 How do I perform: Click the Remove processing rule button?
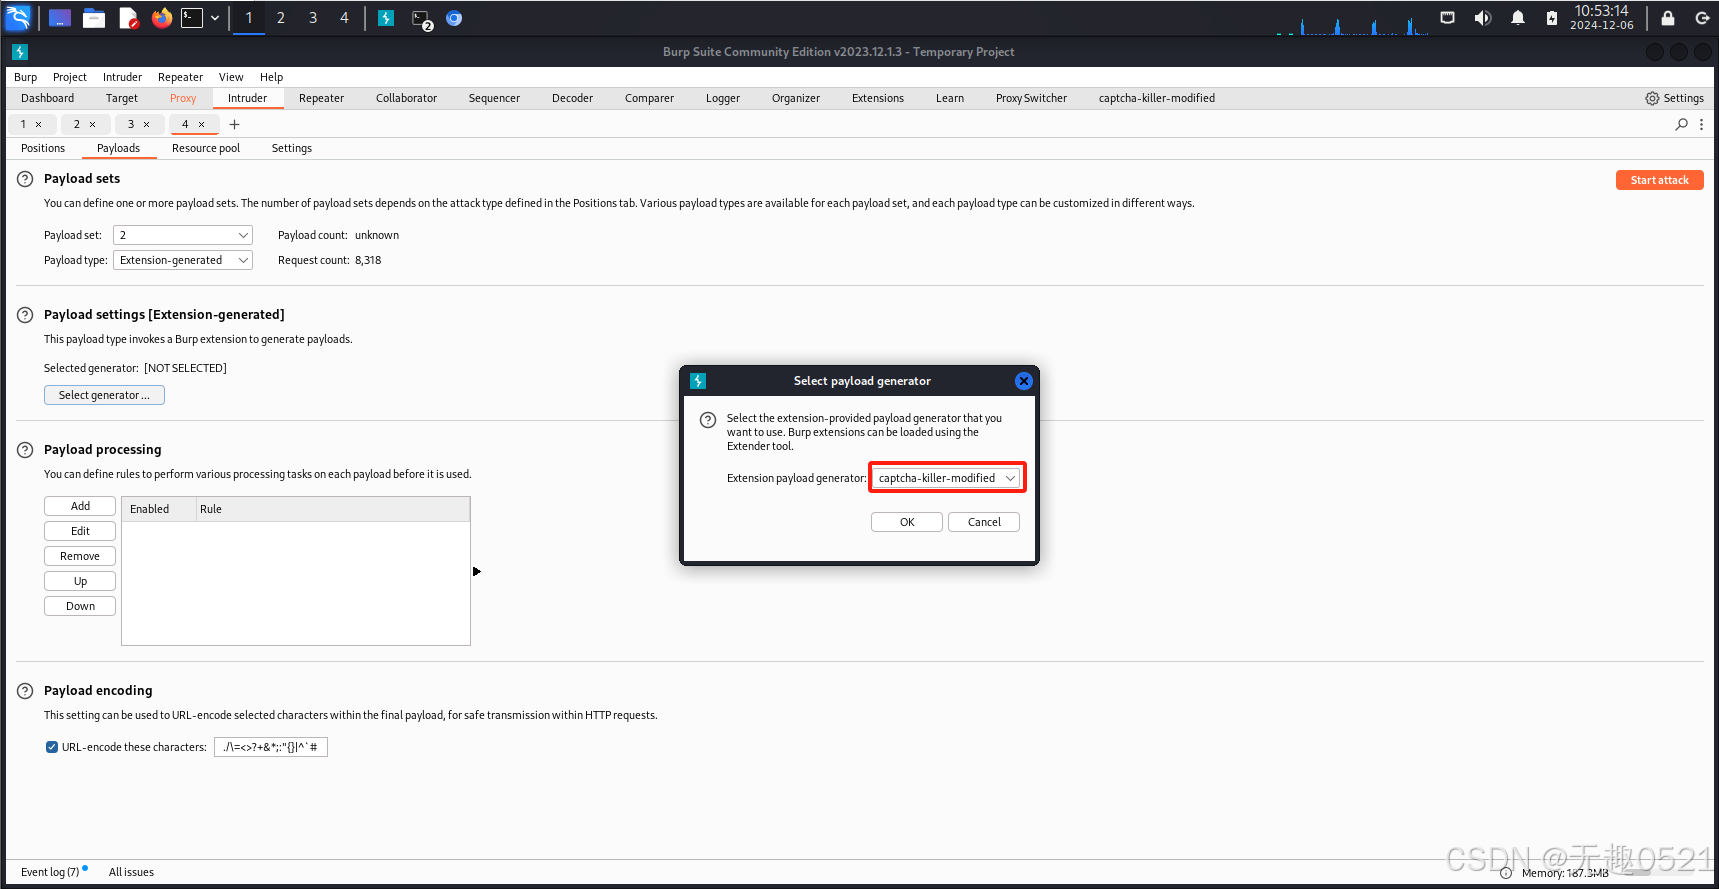[80, 556]
